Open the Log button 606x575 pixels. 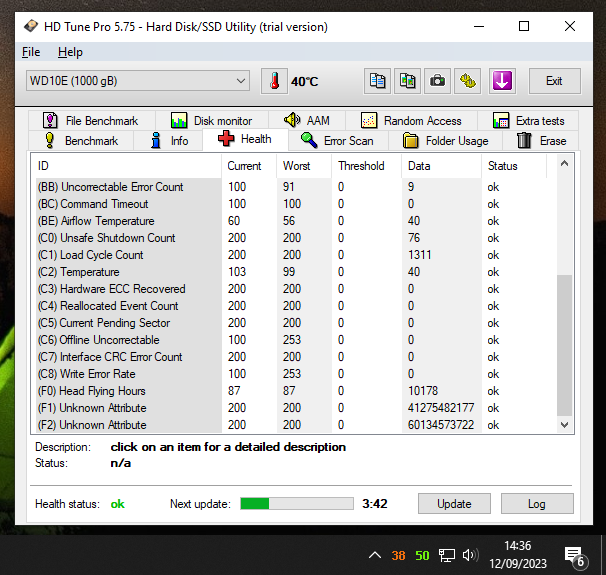(537, 504)
